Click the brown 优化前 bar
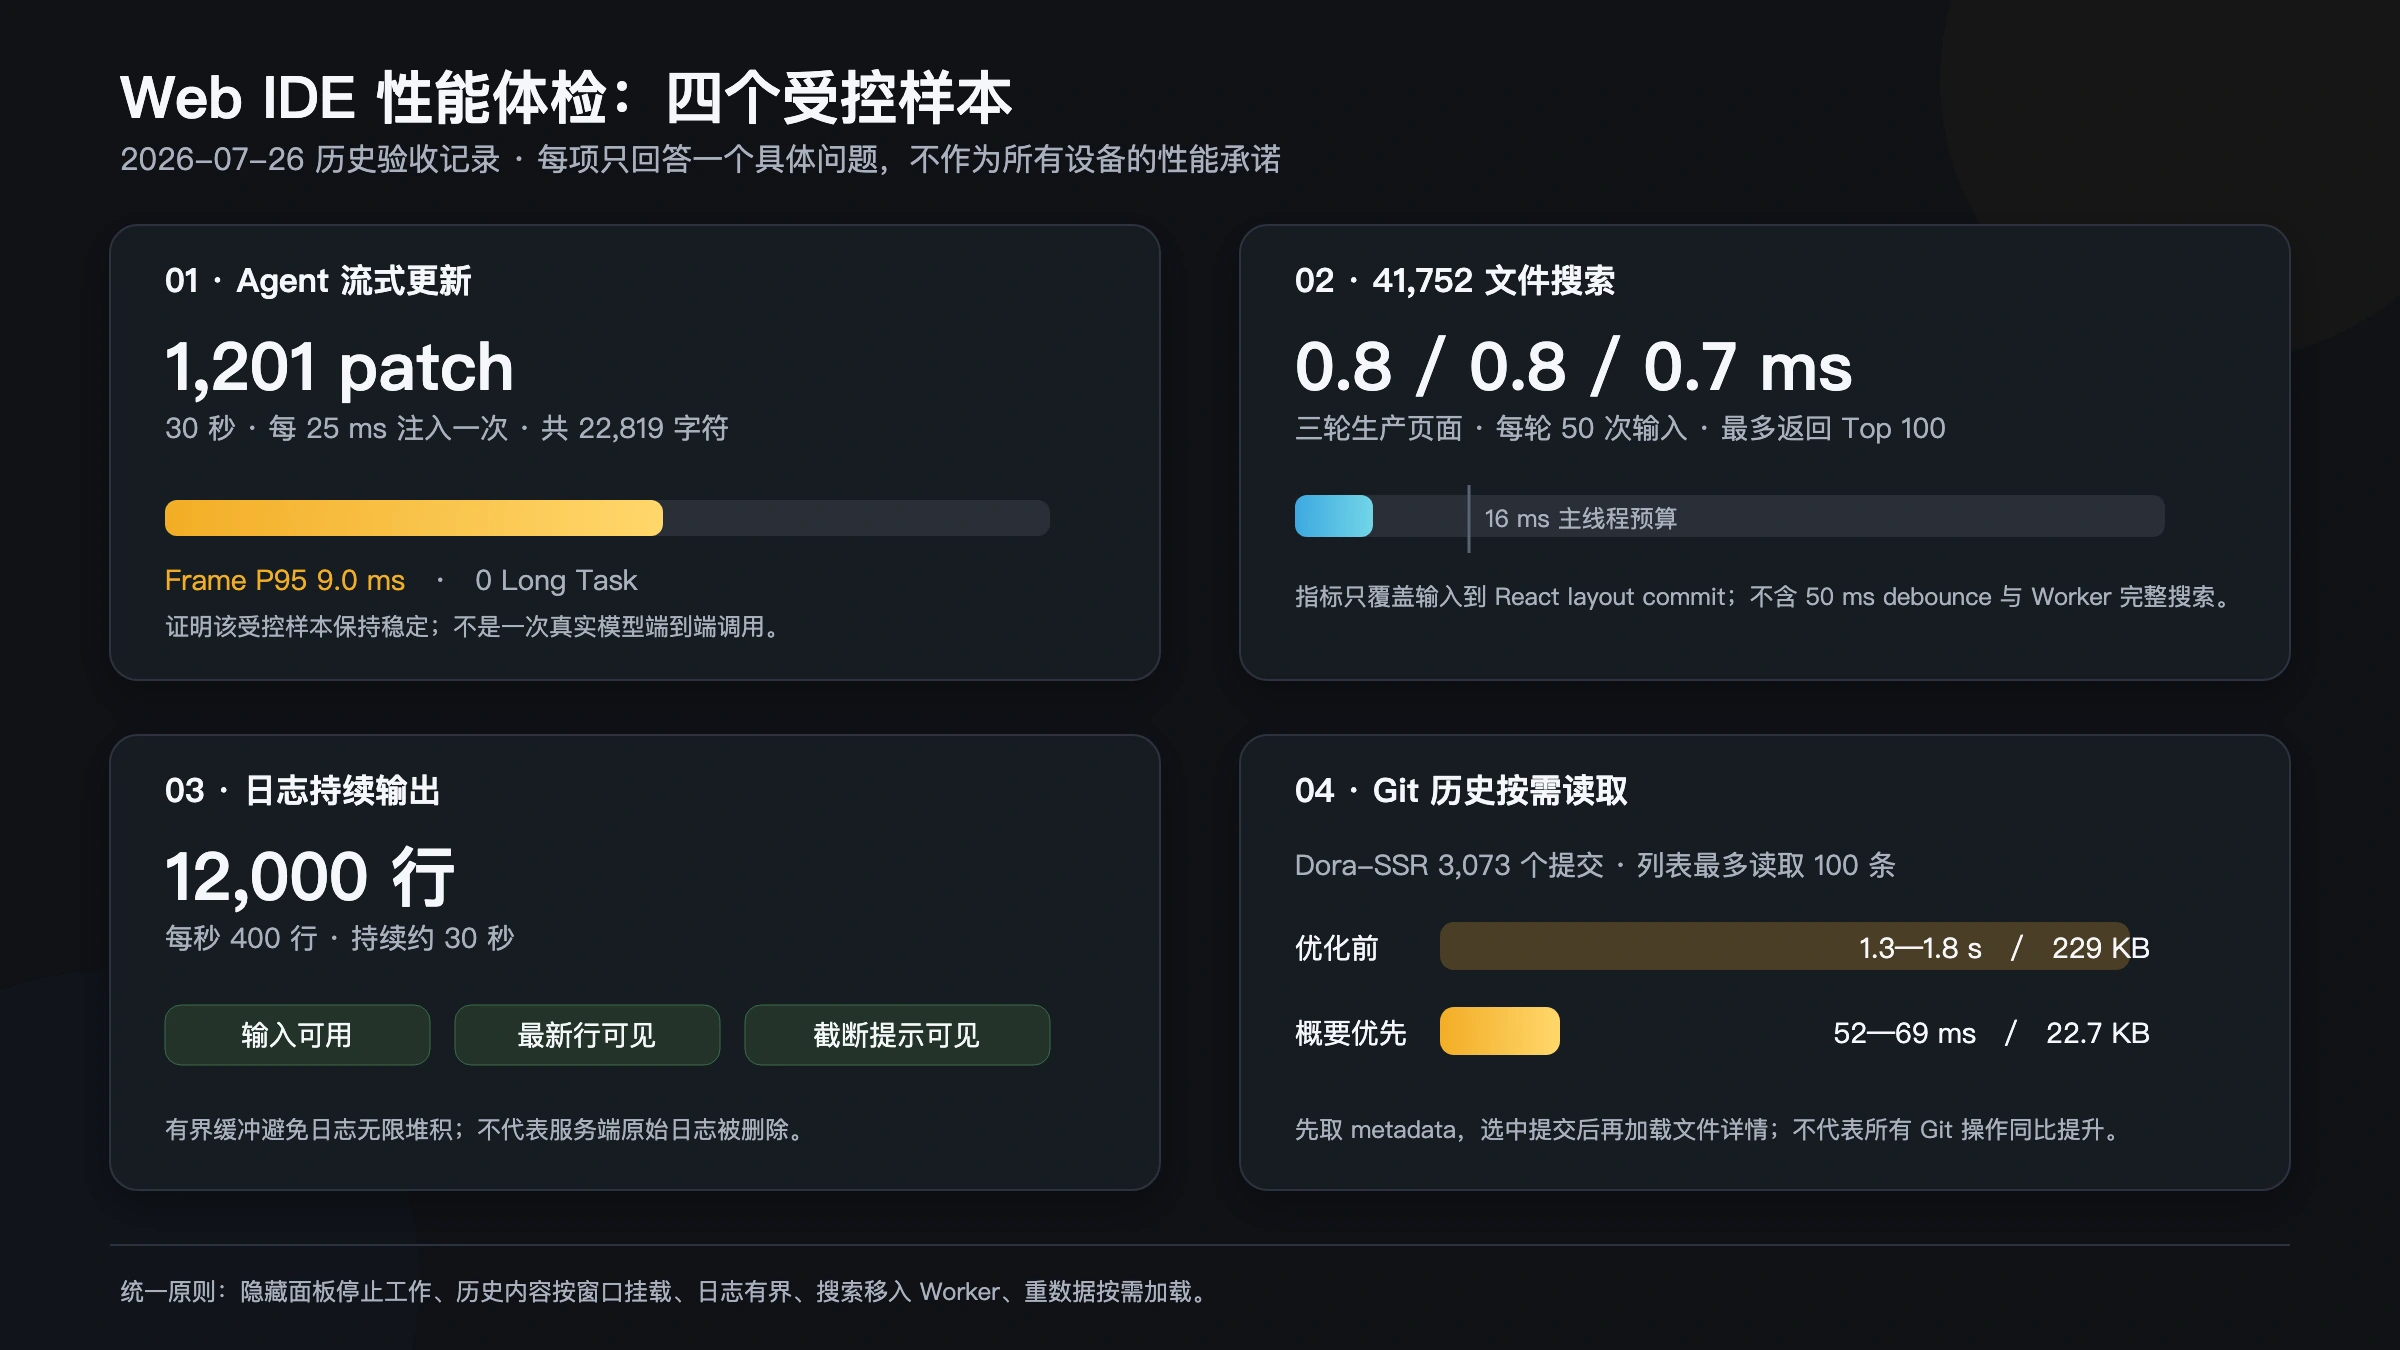 (x=1785, y=946)
